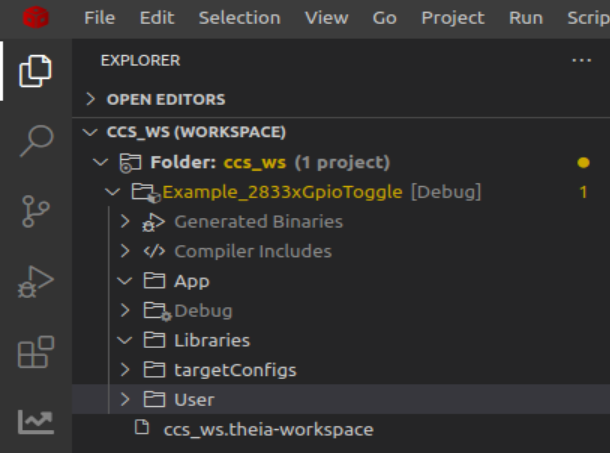Expand the User folder chevron

125,399
